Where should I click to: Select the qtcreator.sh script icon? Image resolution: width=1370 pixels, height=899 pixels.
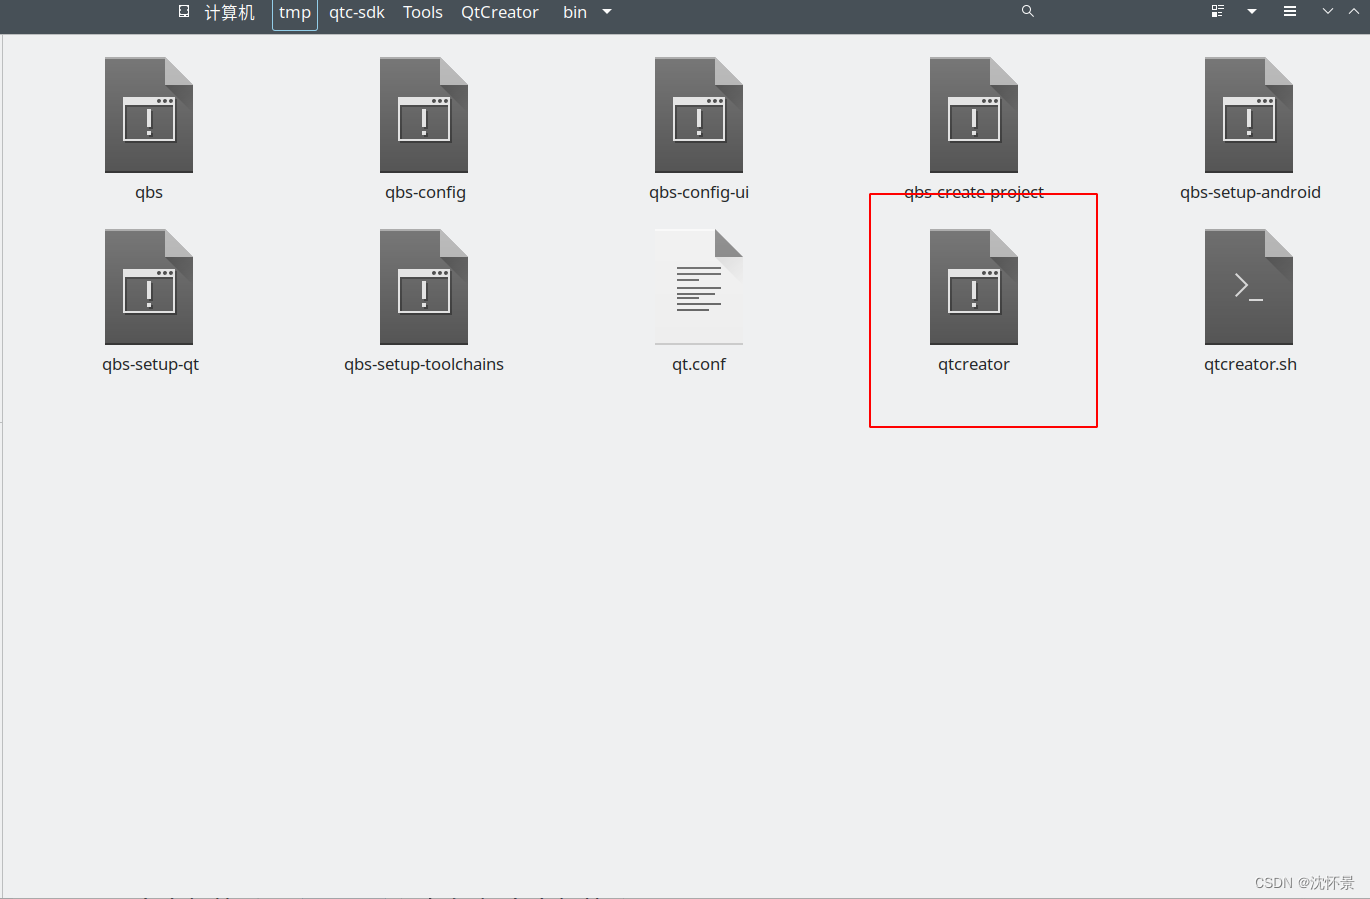point(1249,287)
